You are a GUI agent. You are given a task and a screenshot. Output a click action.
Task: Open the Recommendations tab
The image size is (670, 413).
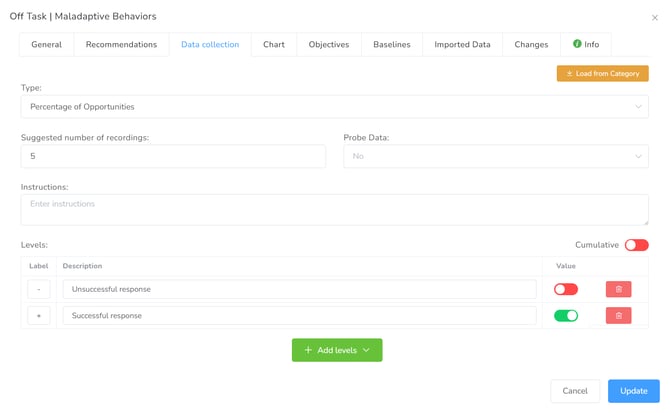tap(121, 44)
